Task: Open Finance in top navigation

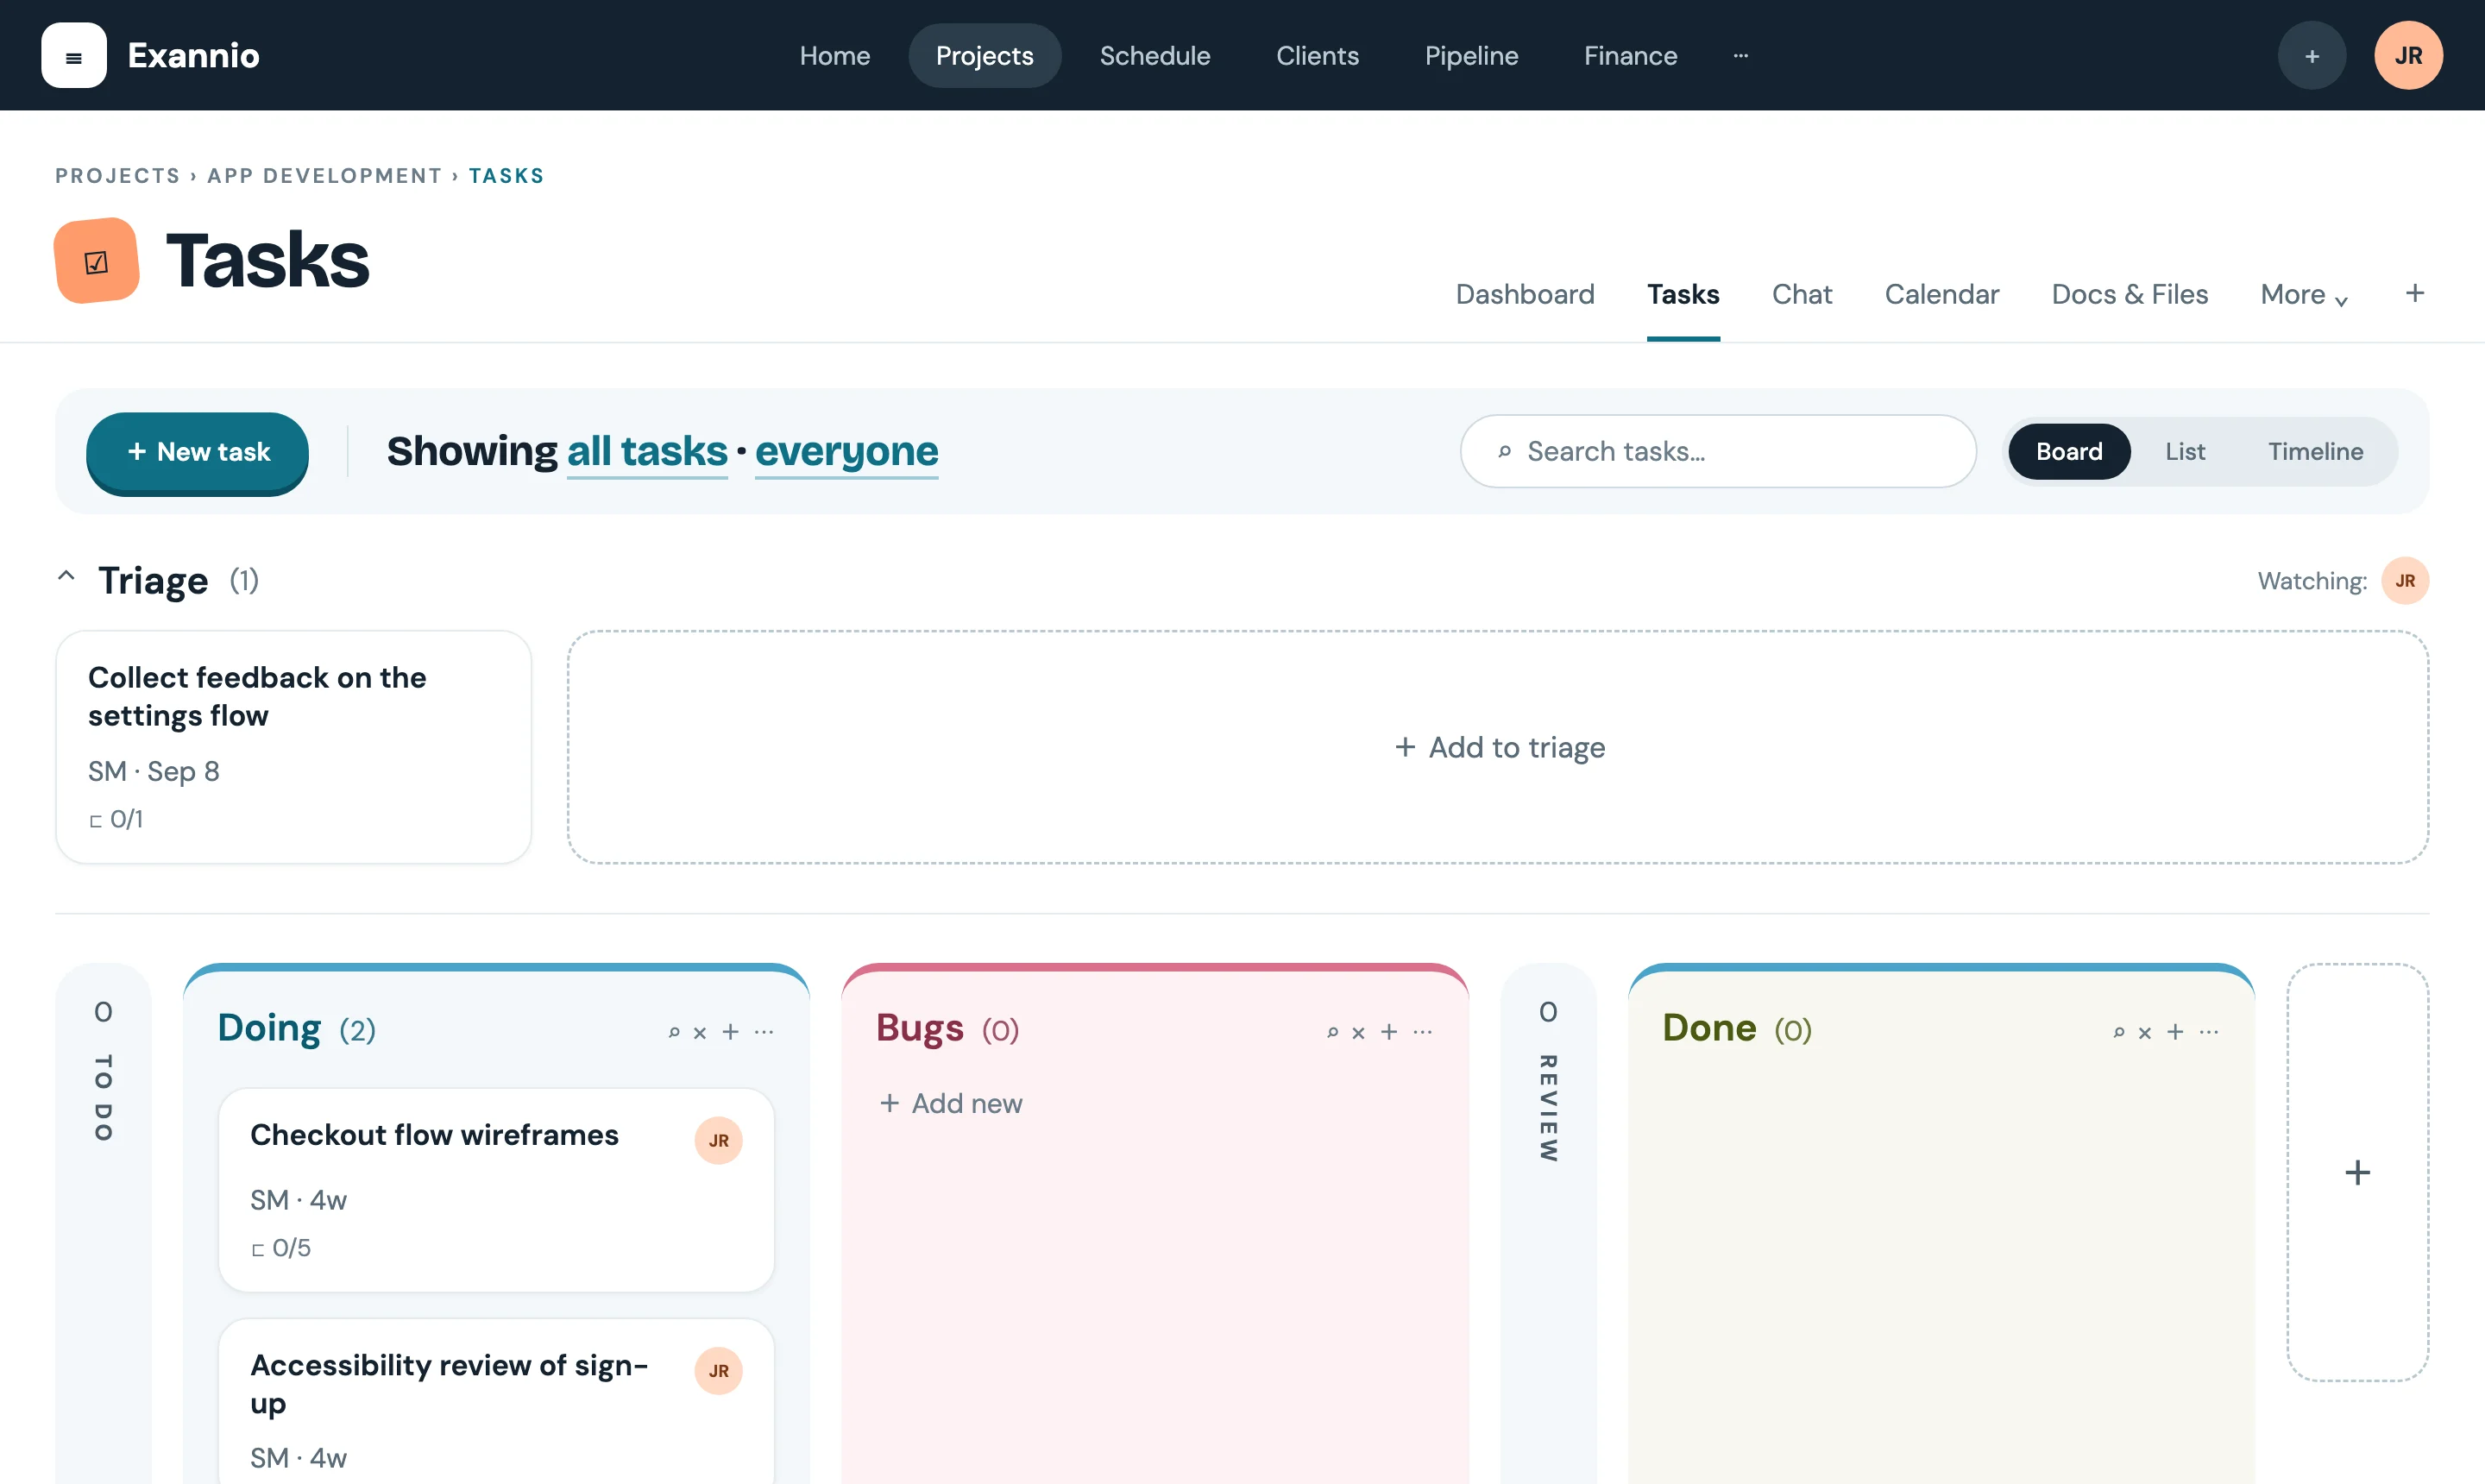Action: [x=1630, y=56]
